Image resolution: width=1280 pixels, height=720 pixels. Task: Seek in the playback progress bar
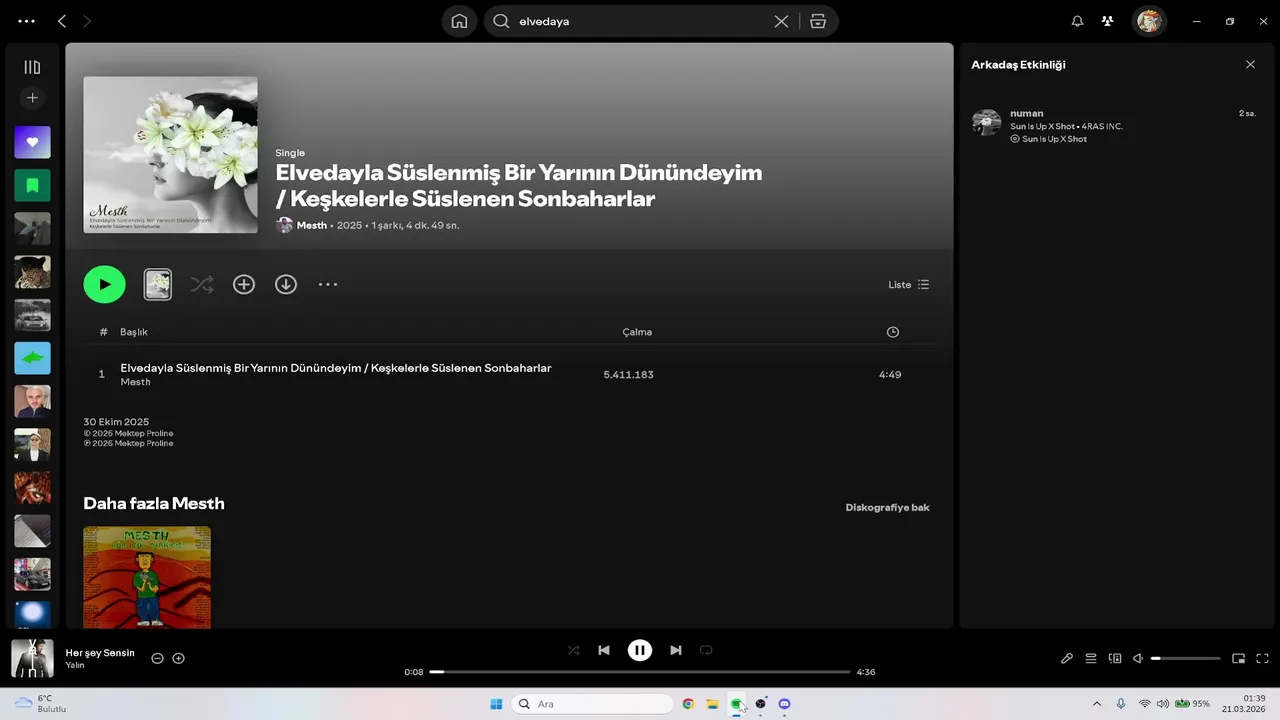640,672
